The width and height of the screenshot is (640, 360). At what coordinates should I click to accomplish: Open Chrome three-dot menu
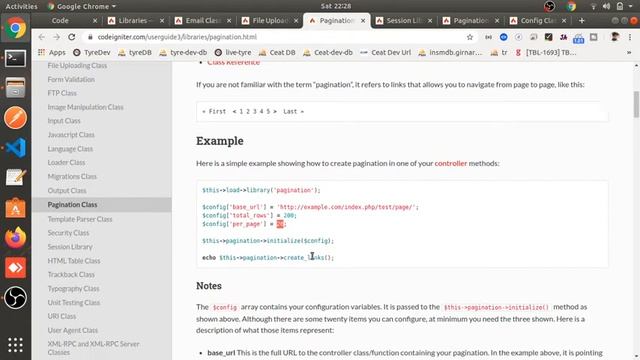point(630,37)
